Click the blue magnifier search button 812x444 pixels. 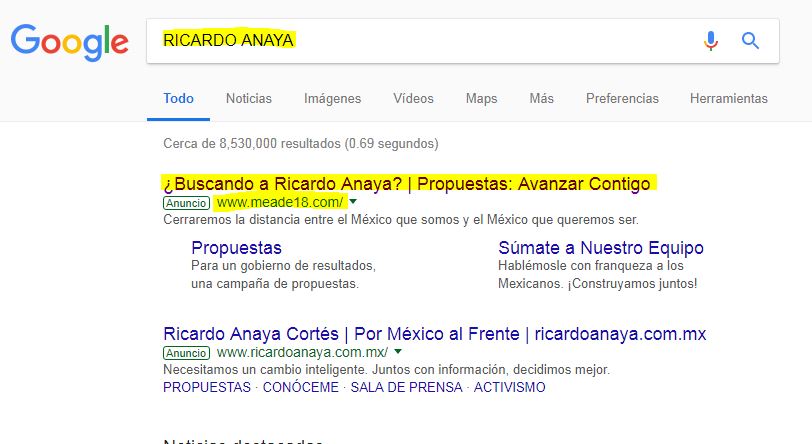[x=750, y=41]
